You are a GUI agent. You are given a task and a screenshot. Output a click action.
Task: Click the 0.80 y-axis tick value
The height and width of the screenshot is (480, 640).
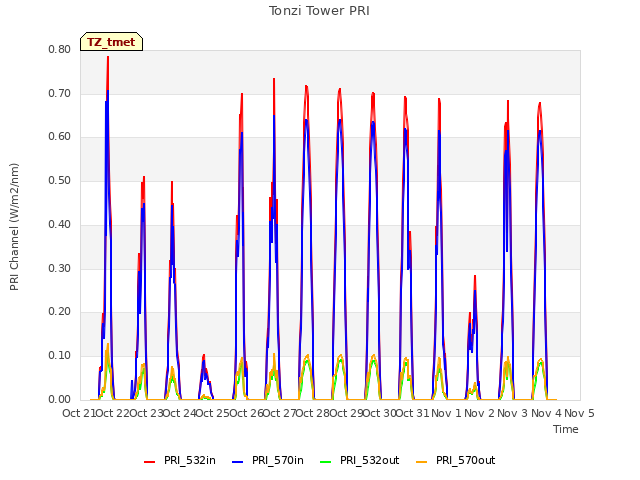tap(60, 49)
